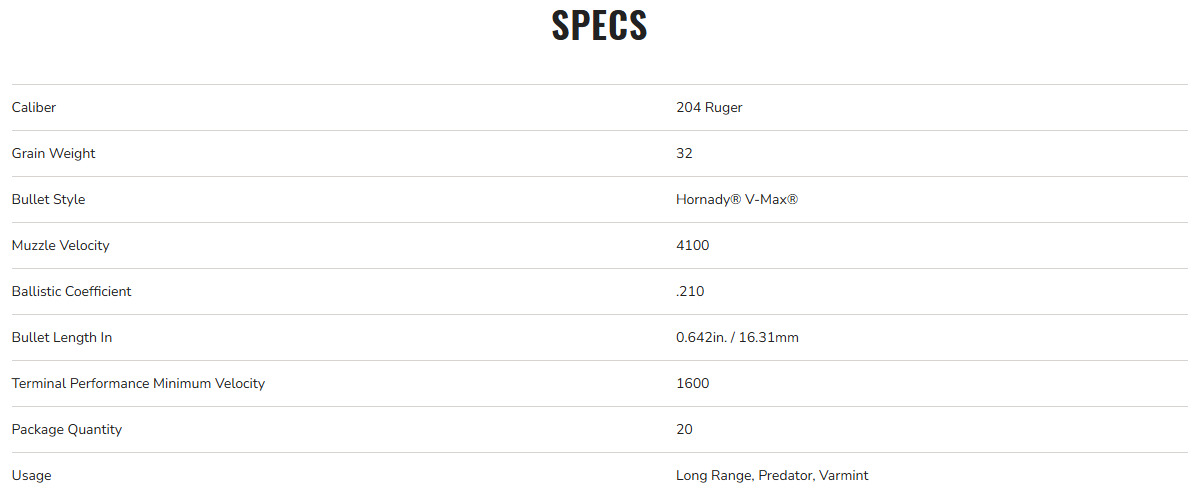Click the word 'Varmint' in Usage

coord(844,475)
